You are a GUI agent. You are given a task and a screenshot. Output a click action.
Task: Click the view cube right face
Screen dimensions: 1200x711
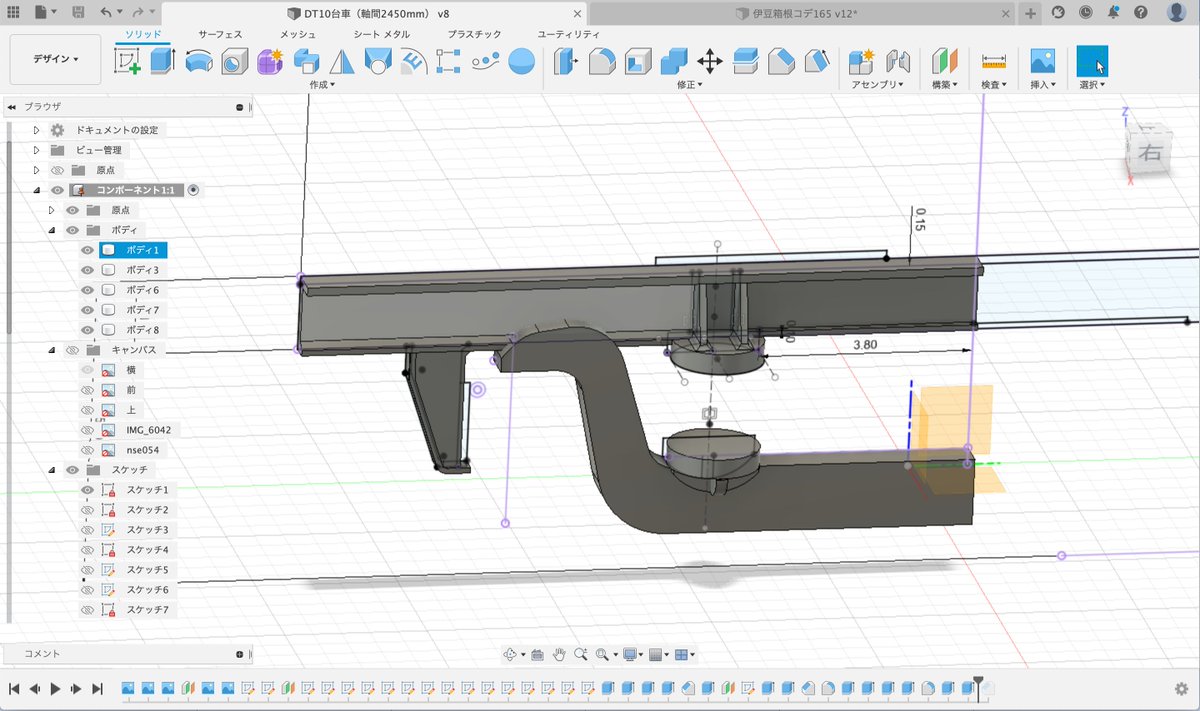(x=1151, y=153)
